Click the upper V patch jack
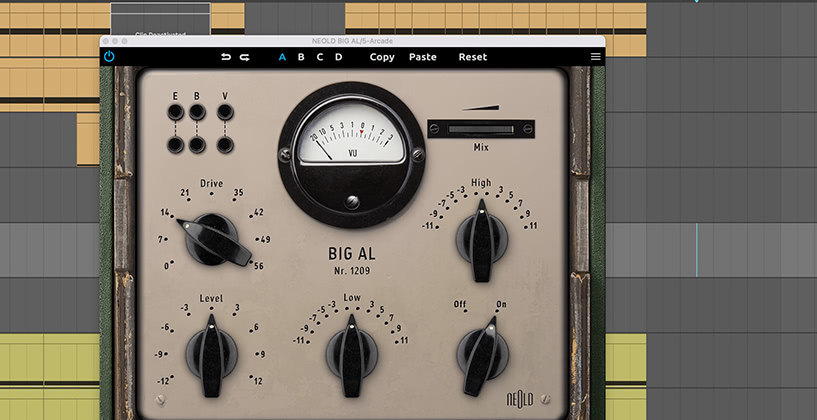The width and height of the screenshot is (817, 420). click(x=225, y=112)
